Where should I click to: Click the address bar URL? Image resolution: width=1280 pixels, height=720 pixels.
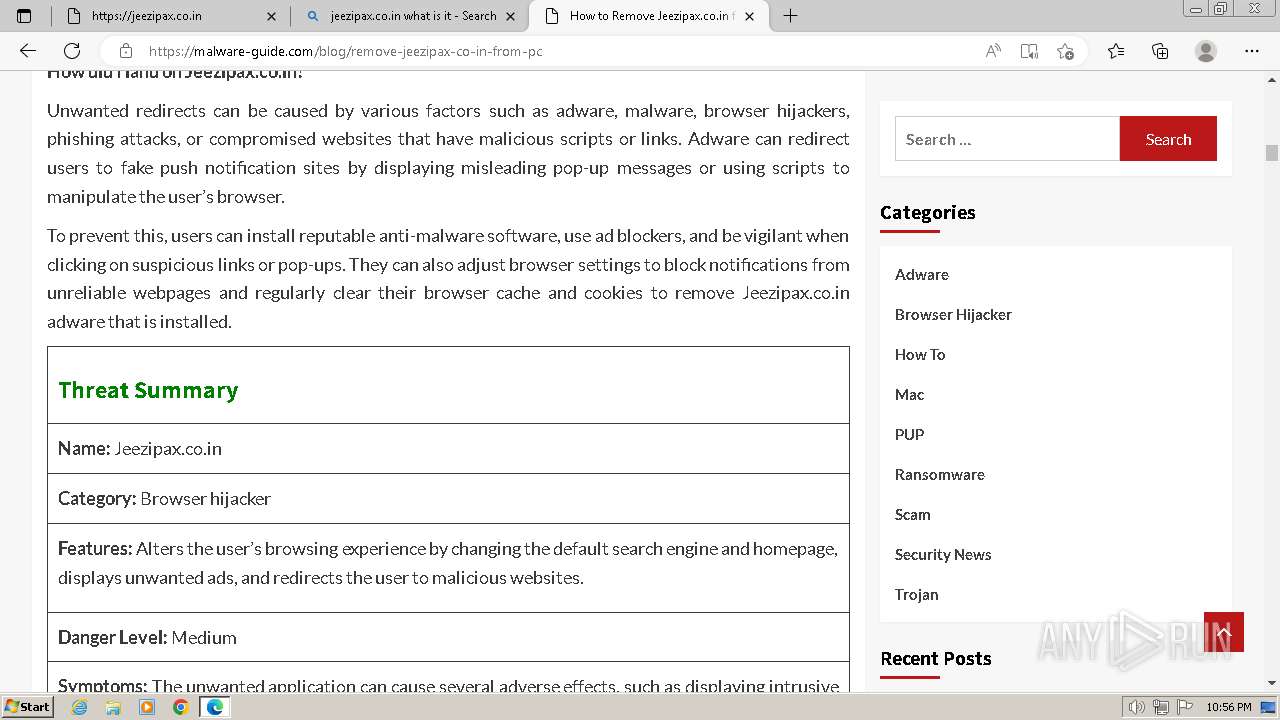(345, 51)
